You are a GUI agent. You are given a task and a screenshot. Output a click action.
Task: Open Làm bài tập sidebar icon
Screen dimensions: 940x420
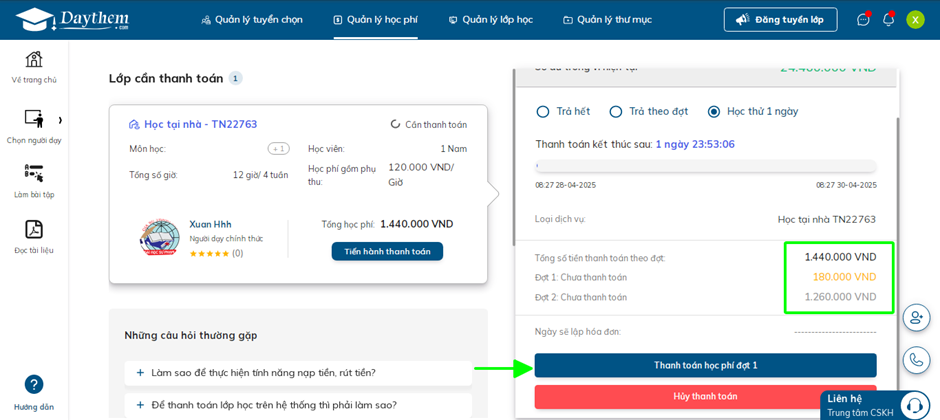click(34, 173)
